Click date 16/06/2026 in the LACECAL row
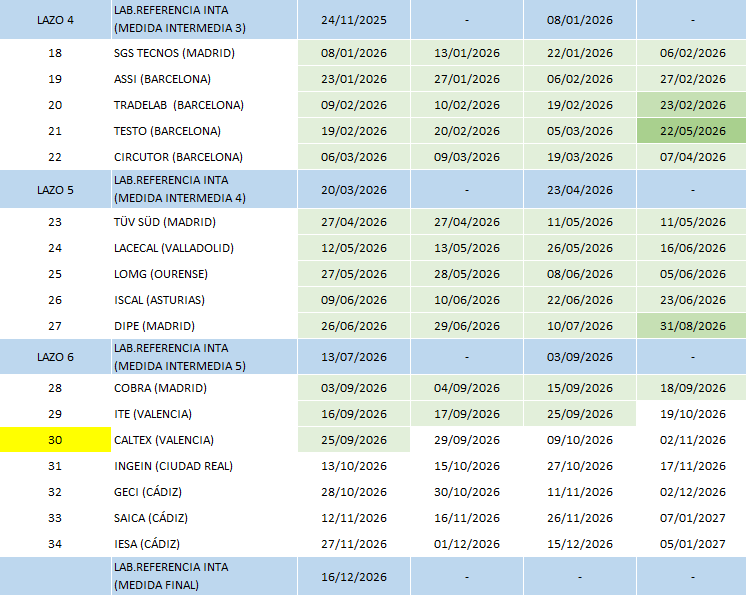Image resolution: width=746 pixels, height=595 pixels. 692,248
